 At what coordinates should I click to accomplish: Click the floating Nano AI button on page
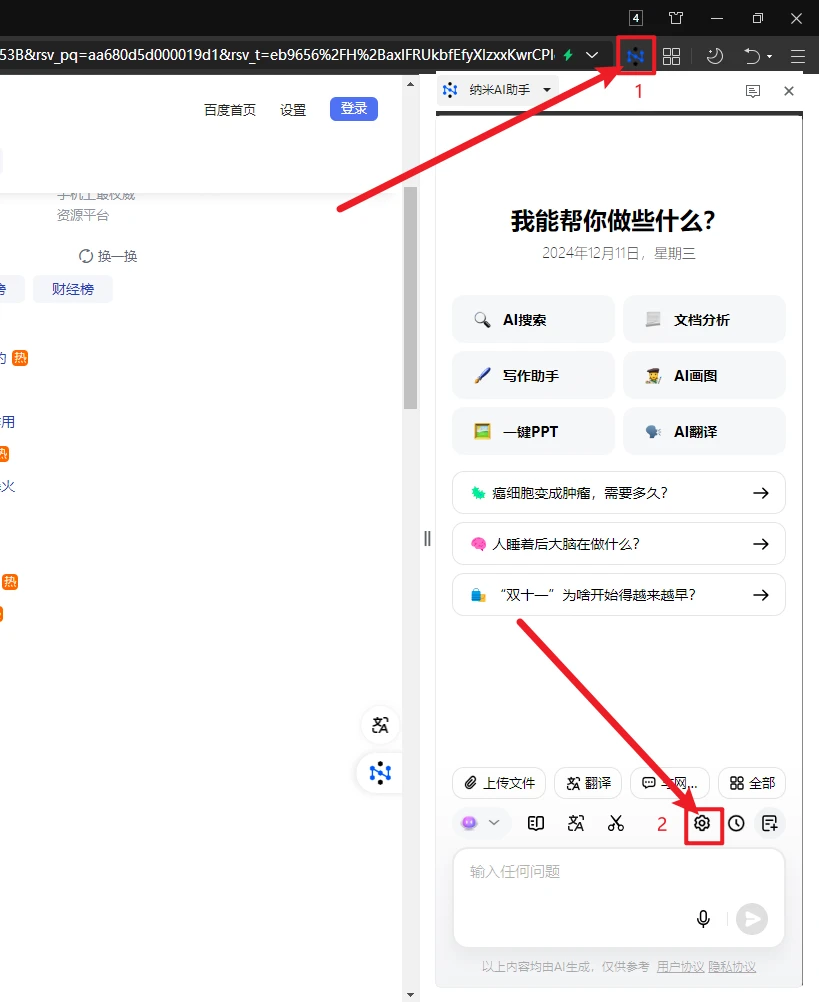tap(380, 773)
